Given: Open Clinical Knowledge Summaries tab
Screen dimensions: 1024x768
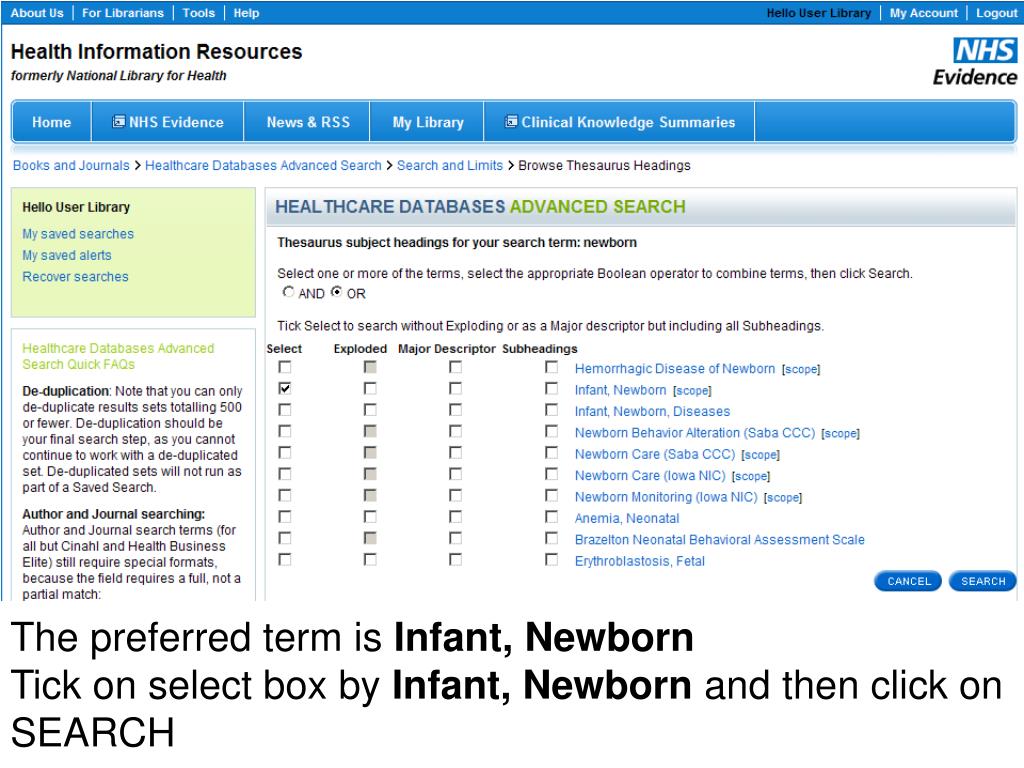Looking at the screenshot, I should [620, 122].
